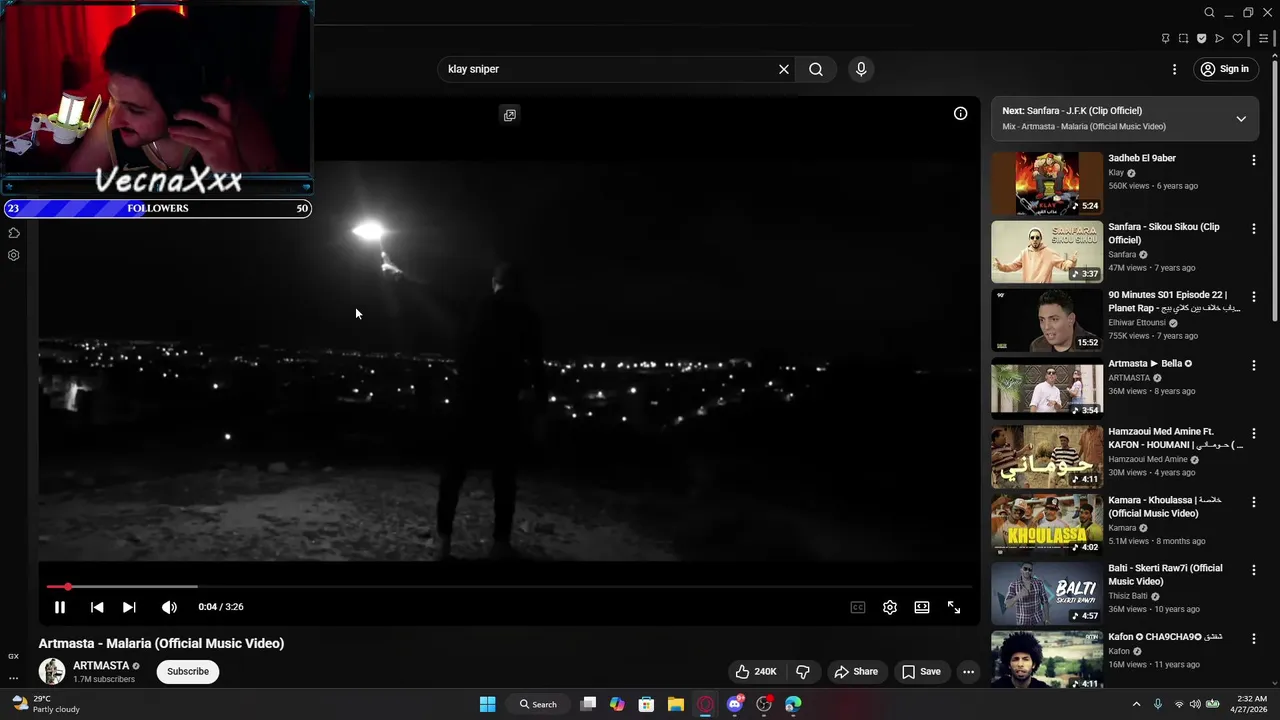1280x720 pixels.
Task: Open the taskbar Search box
Action: (x=538, y=704)
